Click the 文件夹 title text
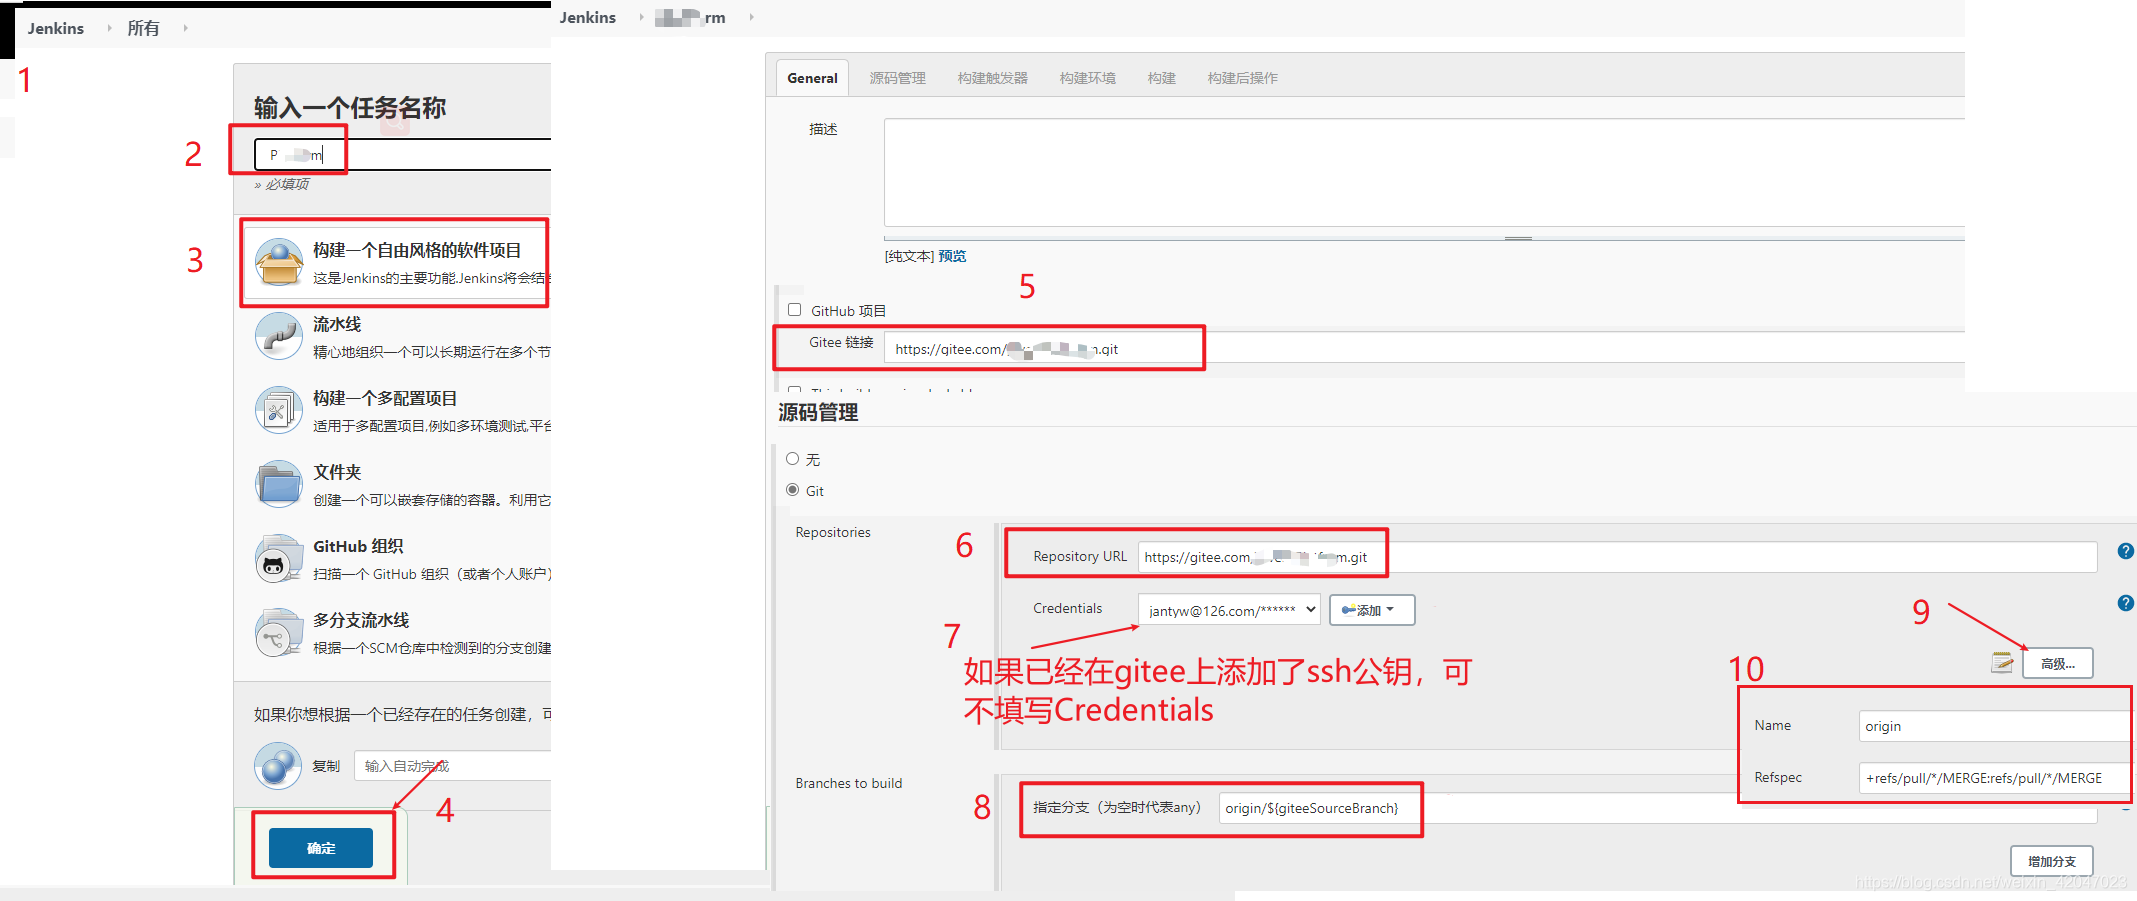The height and width of the screenshot is (901, 2137). coord(337,472)
